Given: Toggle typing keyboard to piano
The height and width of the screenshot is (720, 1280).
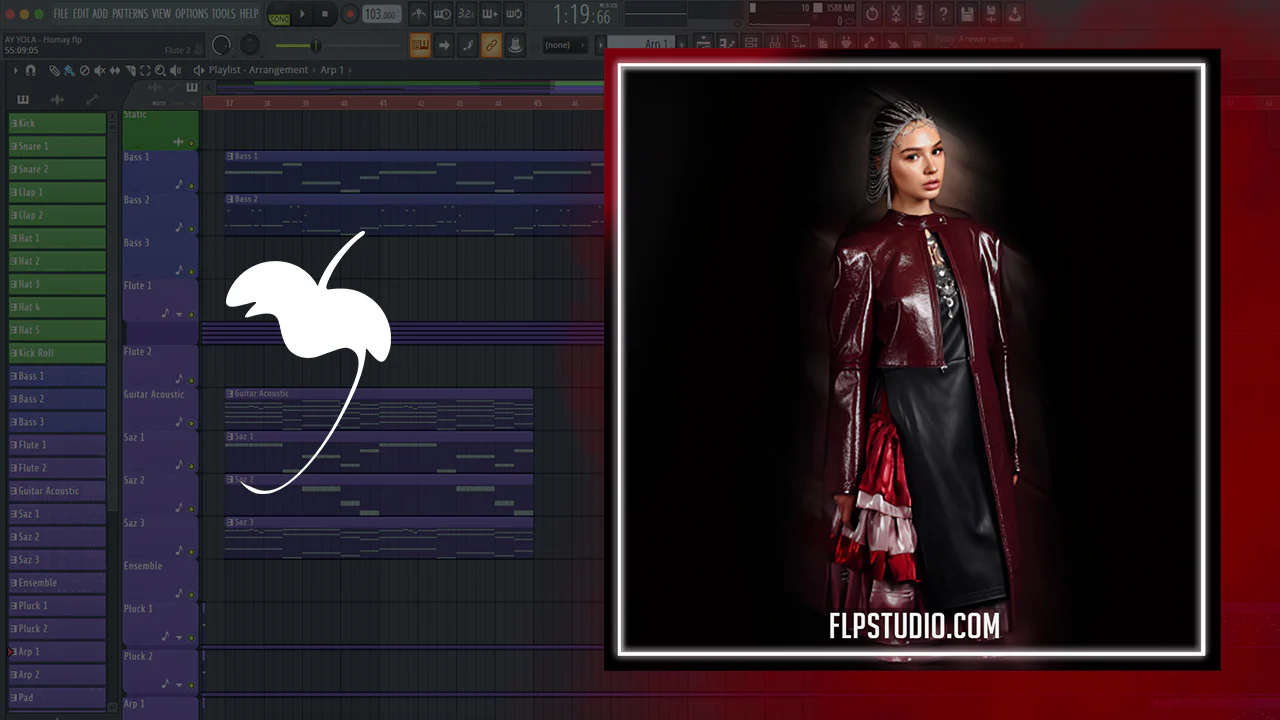Looking at the screenshot, I should coord(420,45).
